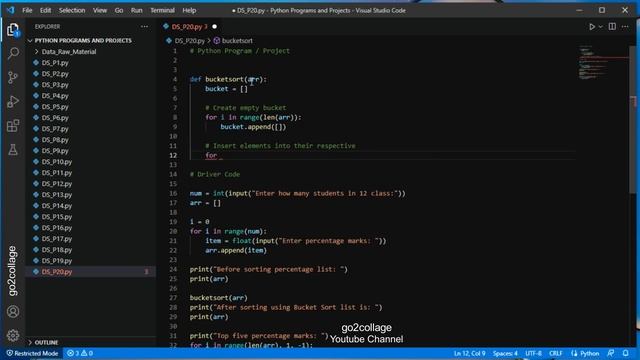The width and height of the screenshot is (640, 360).
Task: Open the Go menu
Action: point(119,10)
